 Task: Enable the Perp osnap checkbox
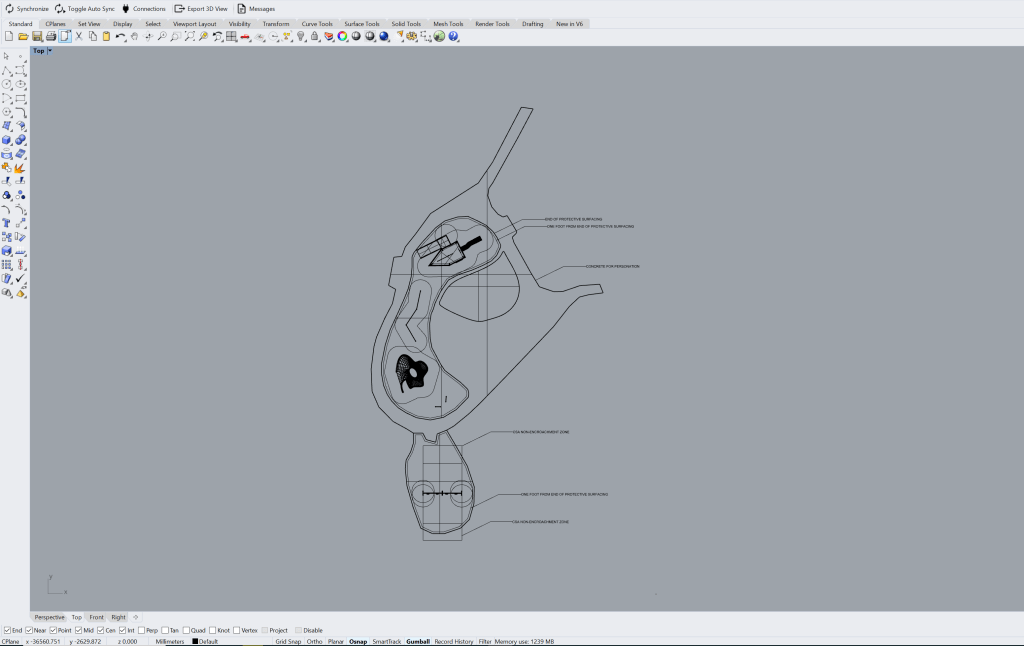(x=142, y=630)
